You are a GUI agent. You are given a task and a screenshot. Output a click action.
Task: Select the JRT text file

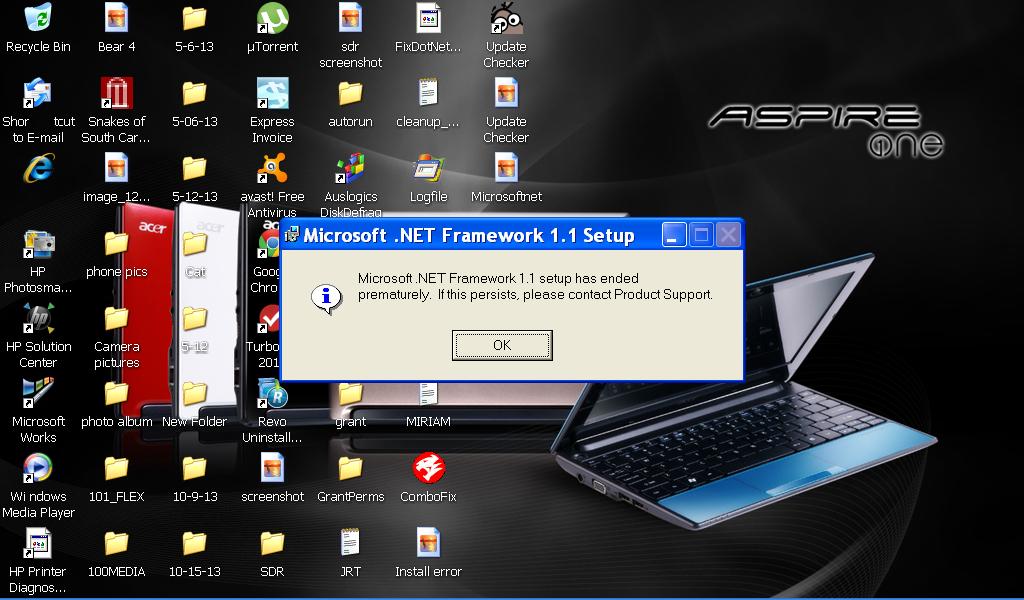350,543
